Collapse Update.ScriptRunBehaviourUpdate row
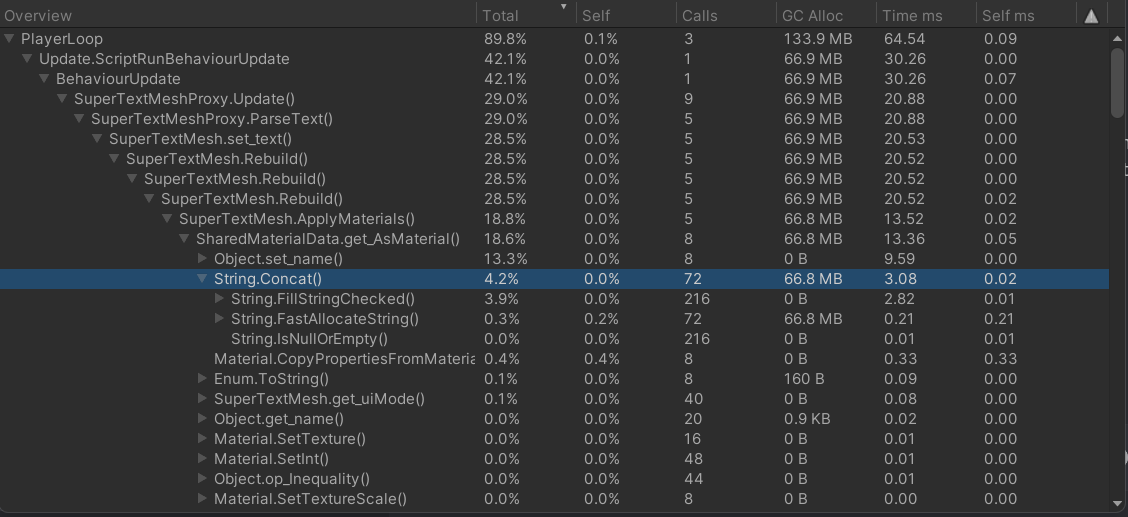This screenshot has width=1128, height=517. 27,59
